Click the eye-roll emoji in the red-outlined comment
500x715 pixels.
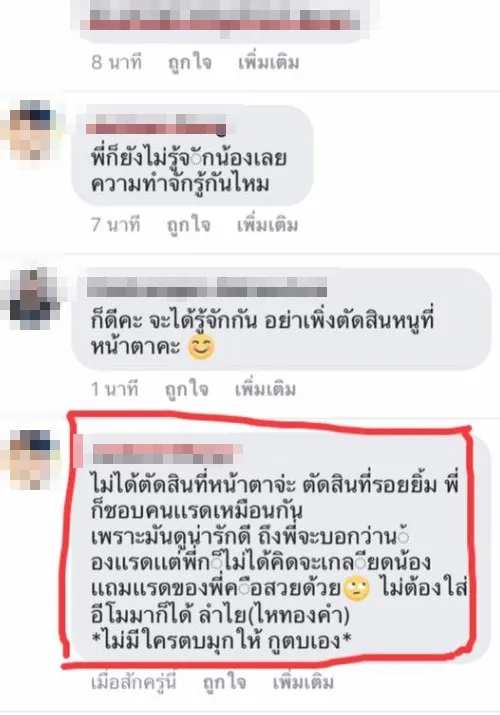356,589
